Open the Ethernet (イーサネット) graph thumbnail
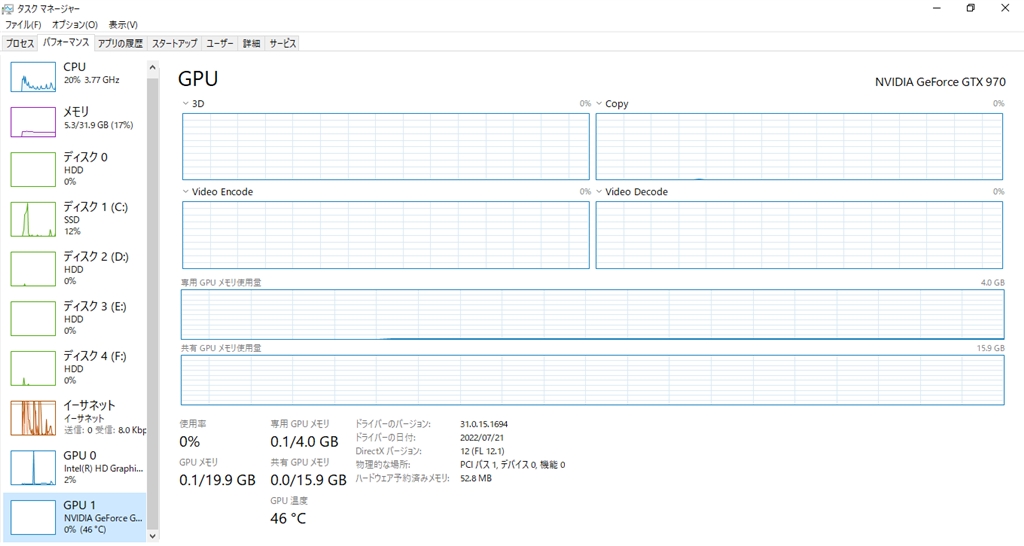The width and height of the screenshot is (1024, 546). pyautogui.click(x=33, y=418)
